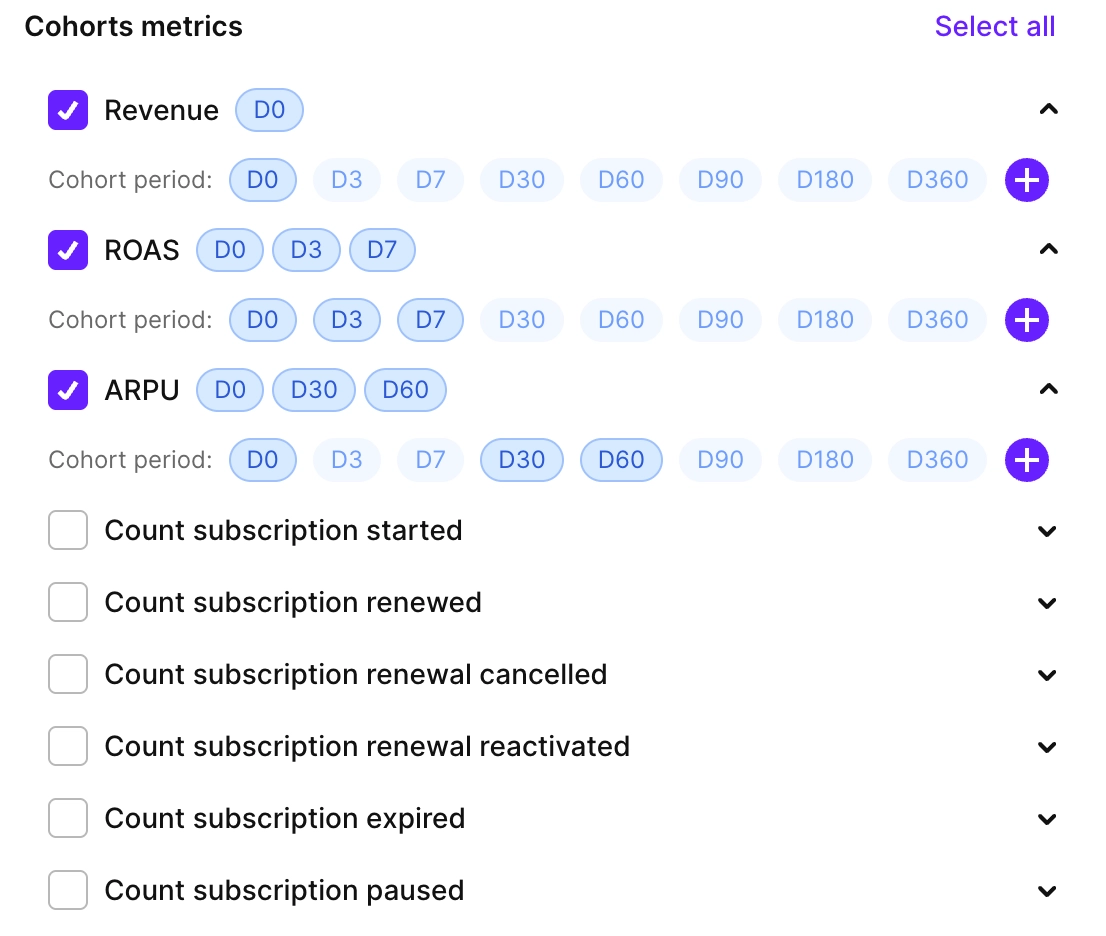
Task: Select the D180 period for Revenue
Action: click(824, 180)
